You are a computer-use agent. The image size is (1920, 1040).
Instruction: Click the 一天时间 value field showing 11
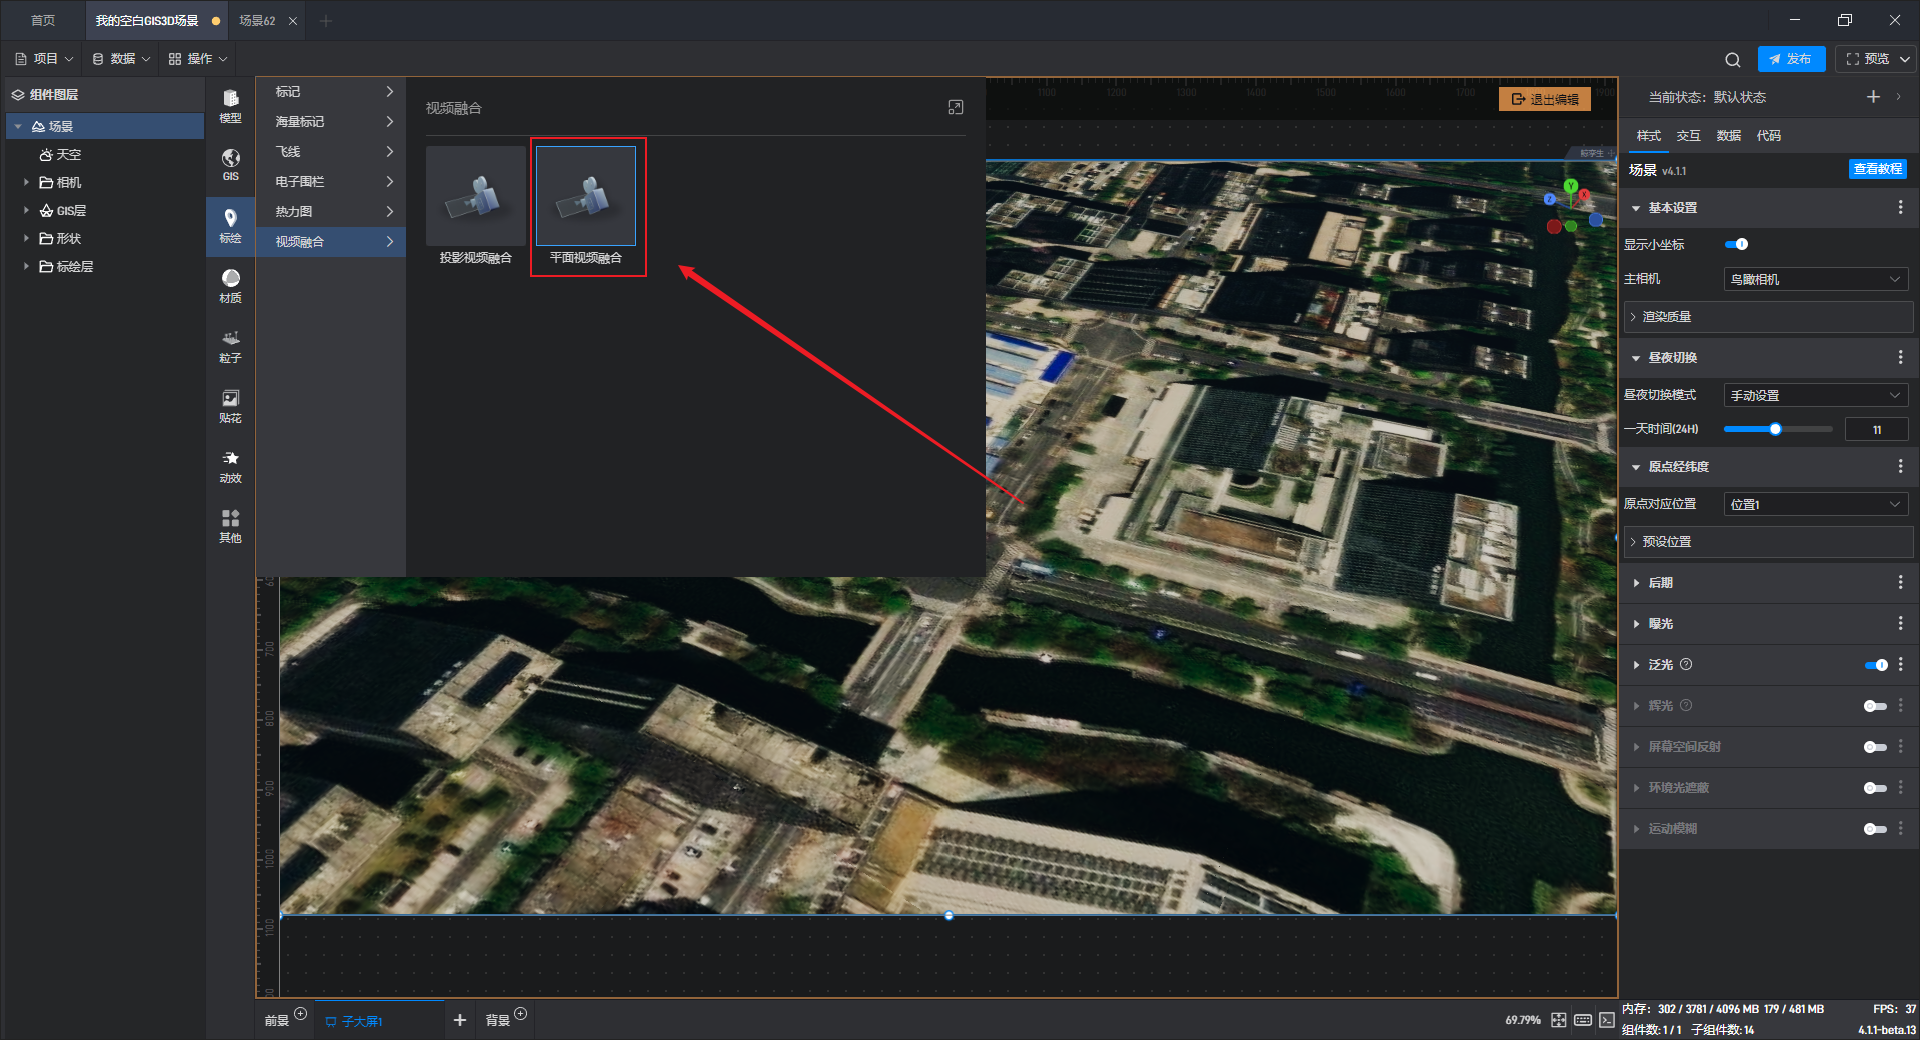click(x=1876, y=429)
